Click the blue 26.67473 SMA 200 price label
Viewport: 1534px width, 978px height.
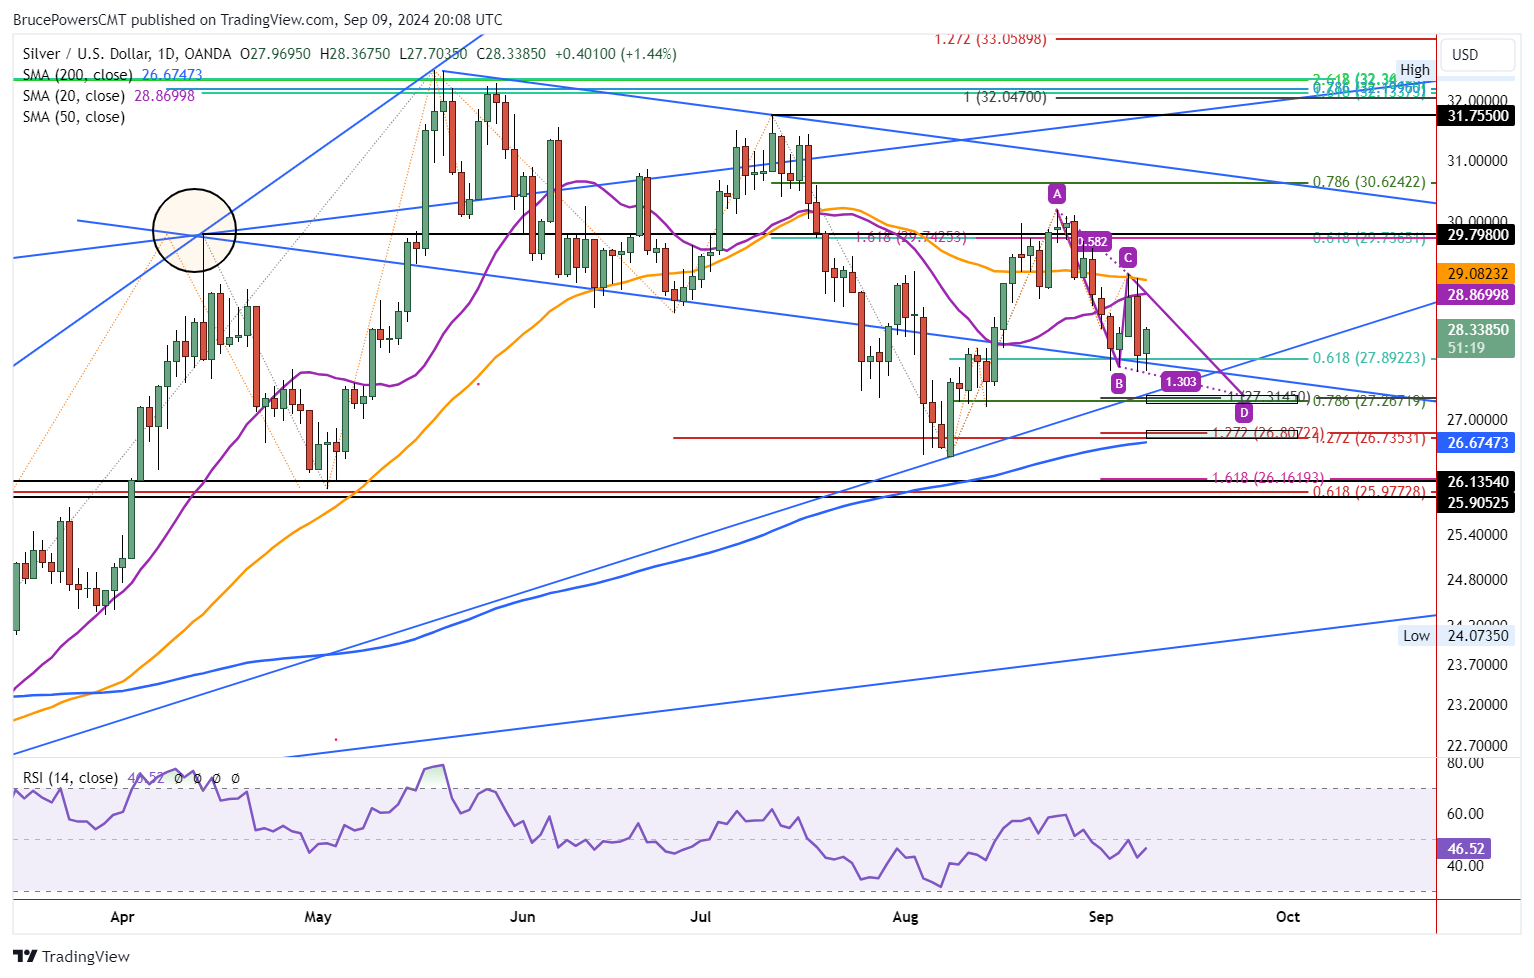point(1477,442)
